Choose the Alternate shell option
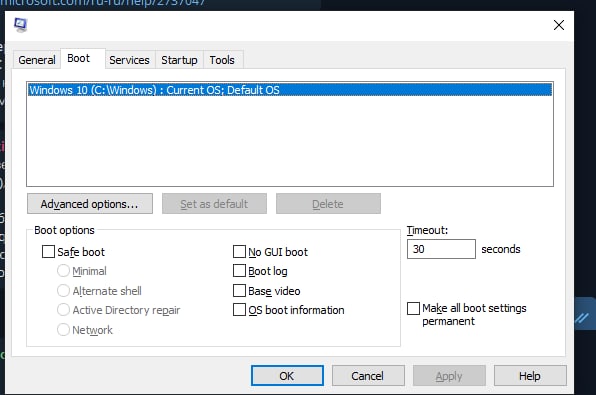Image resolution: width=596 pixels, height=395 pixels. (63, 290)
